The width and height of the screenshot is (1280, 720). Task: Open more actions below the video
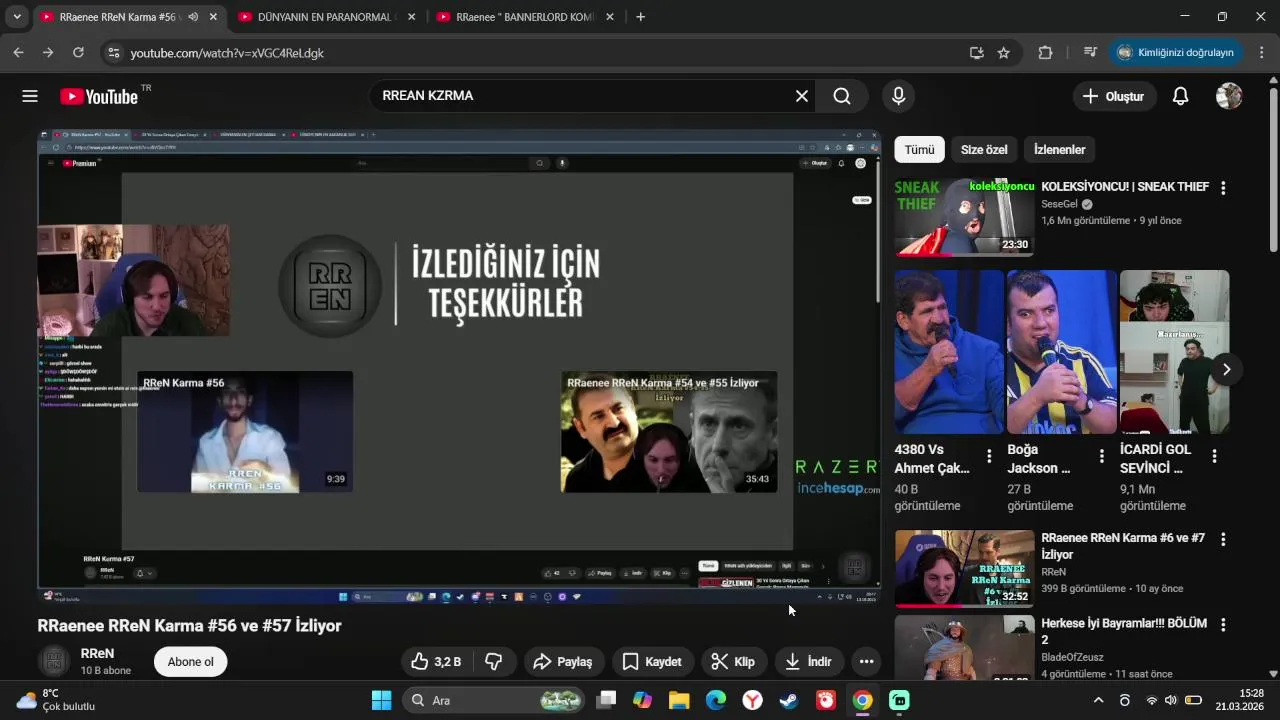(866, 661)
